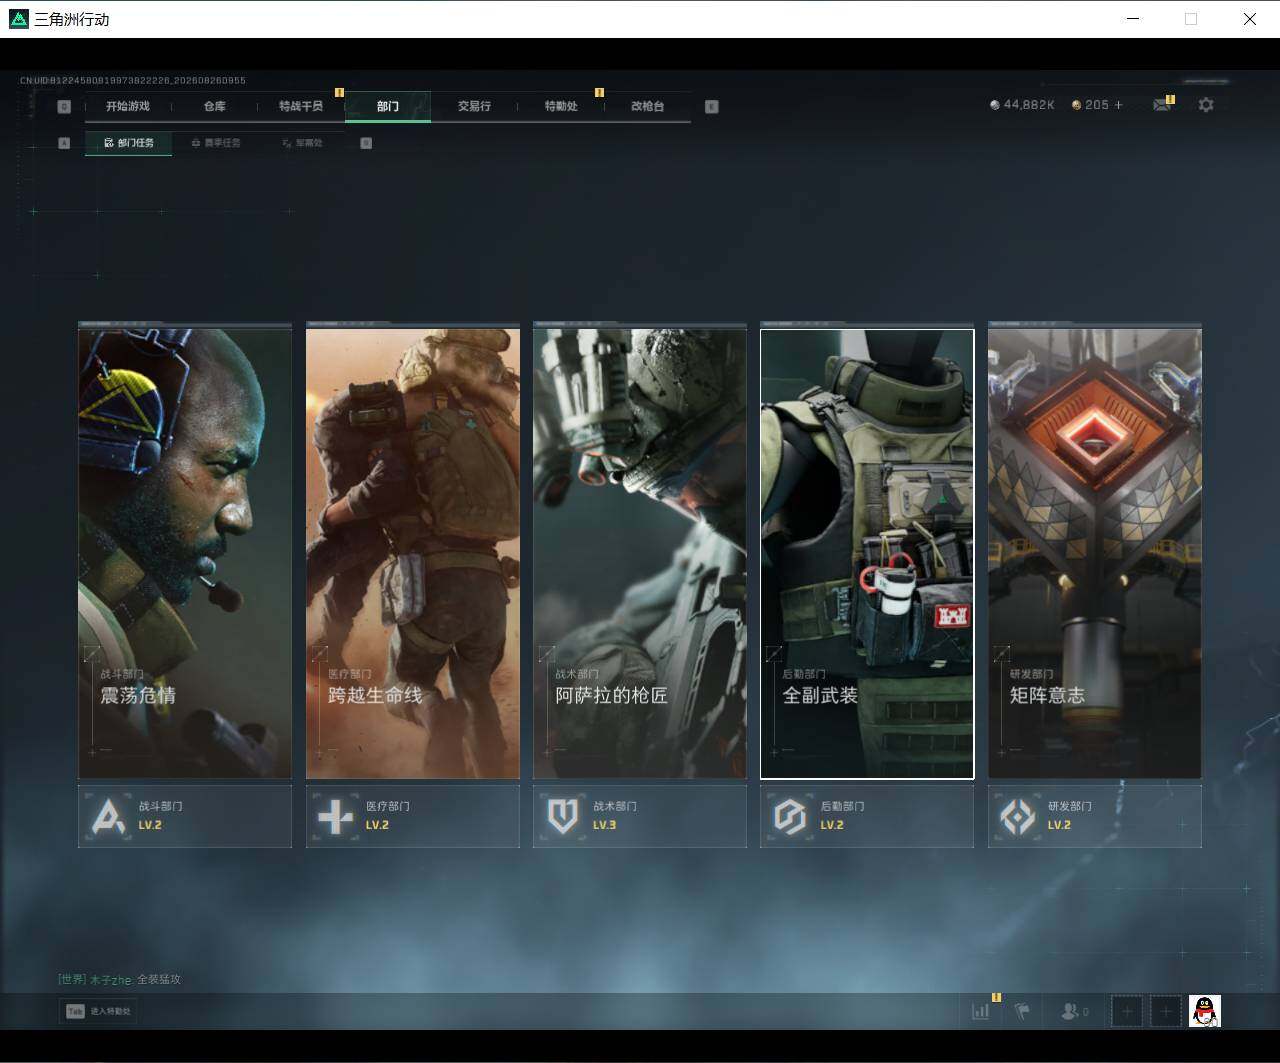
Task: Open the middle sub-tab next to 部门任务
Action: click(x=216, y=143)
